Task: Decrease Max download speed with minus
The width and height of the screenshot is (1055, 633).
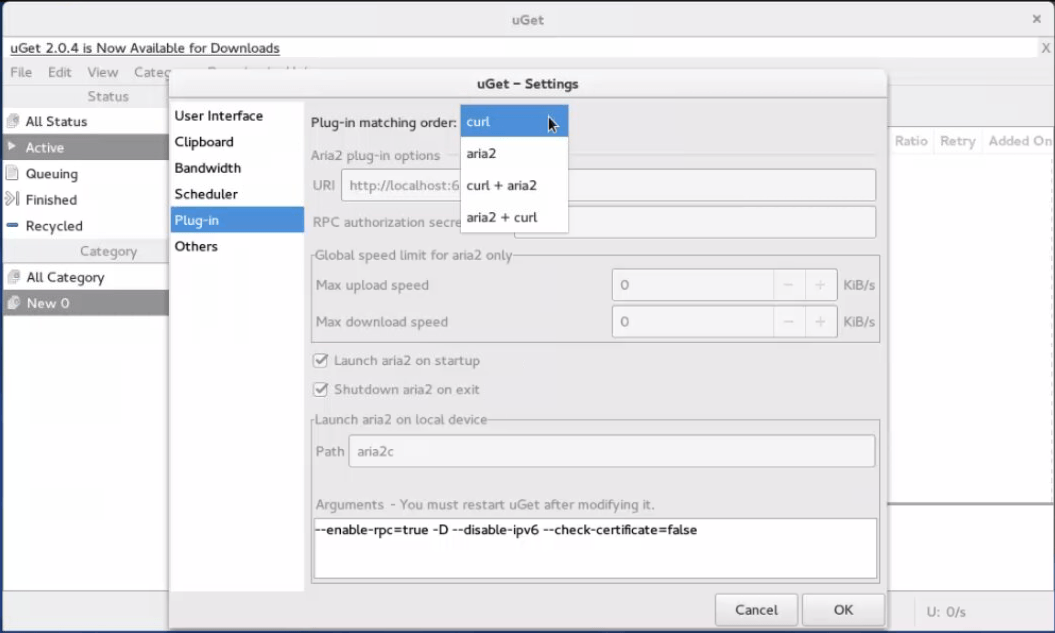Action: tap(788, 322)
